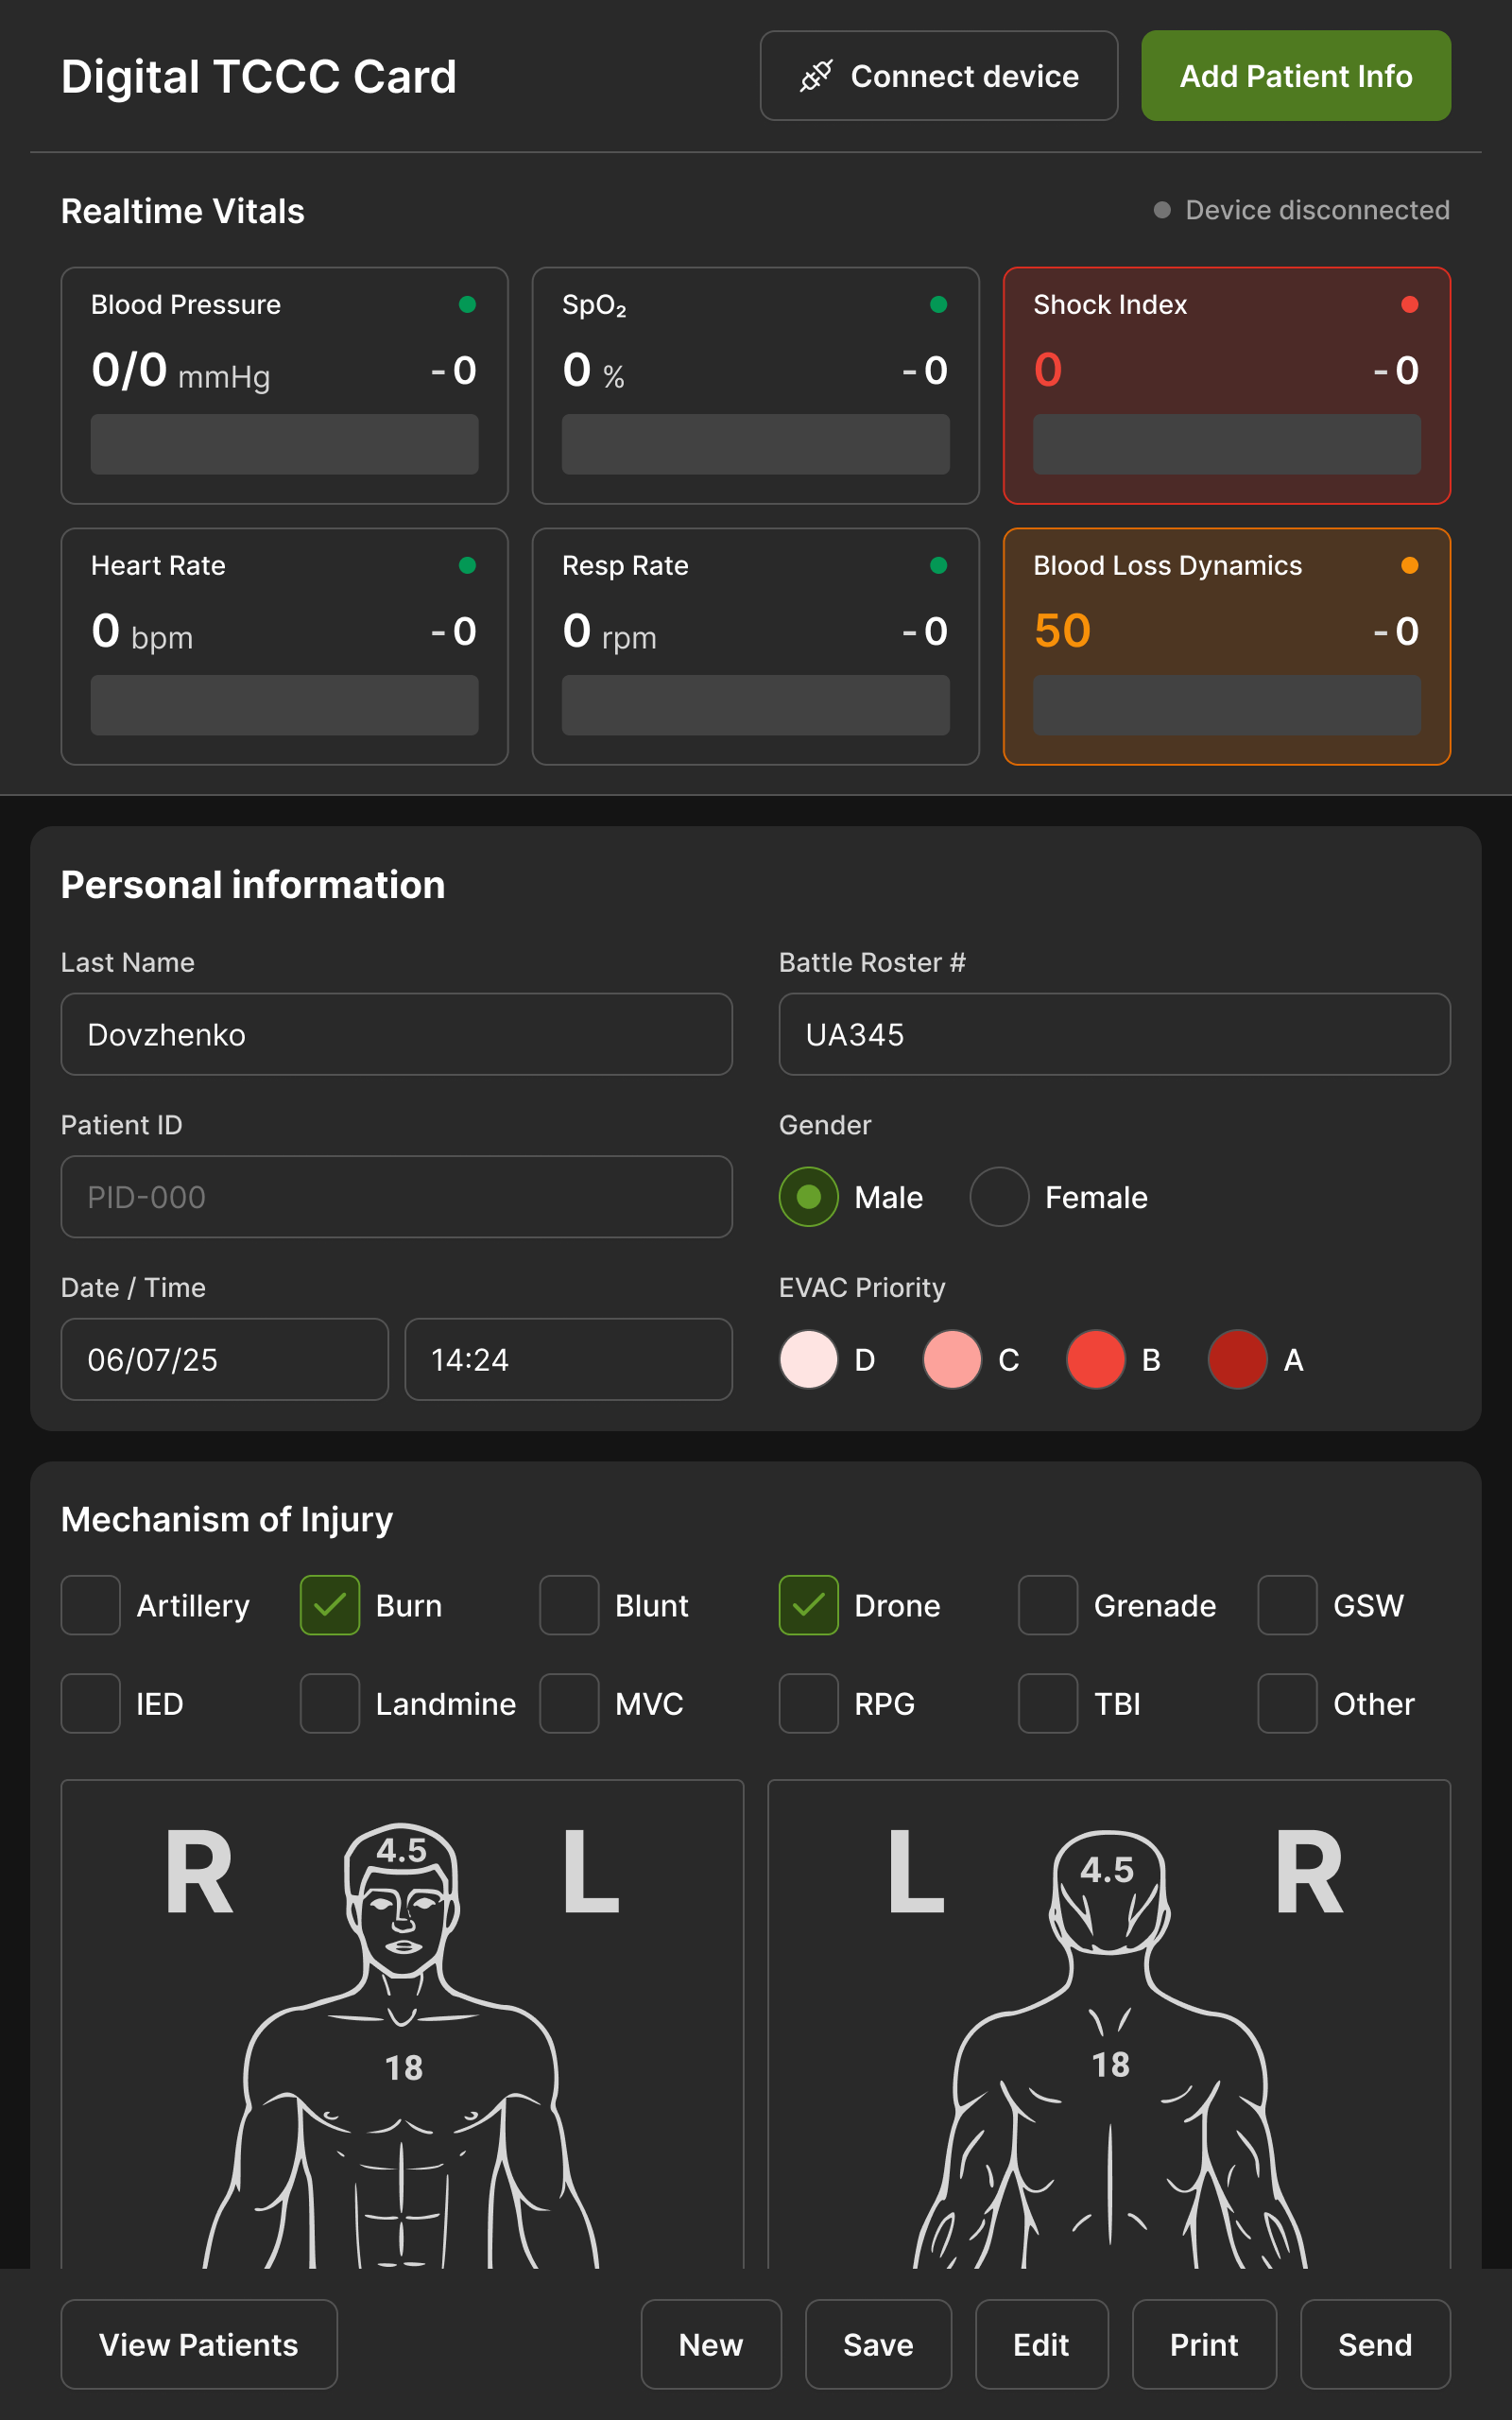This screenshot has width=1512, height=2420.
Task: Click the plug icon in Connect device
Action: tap(816, 76)
